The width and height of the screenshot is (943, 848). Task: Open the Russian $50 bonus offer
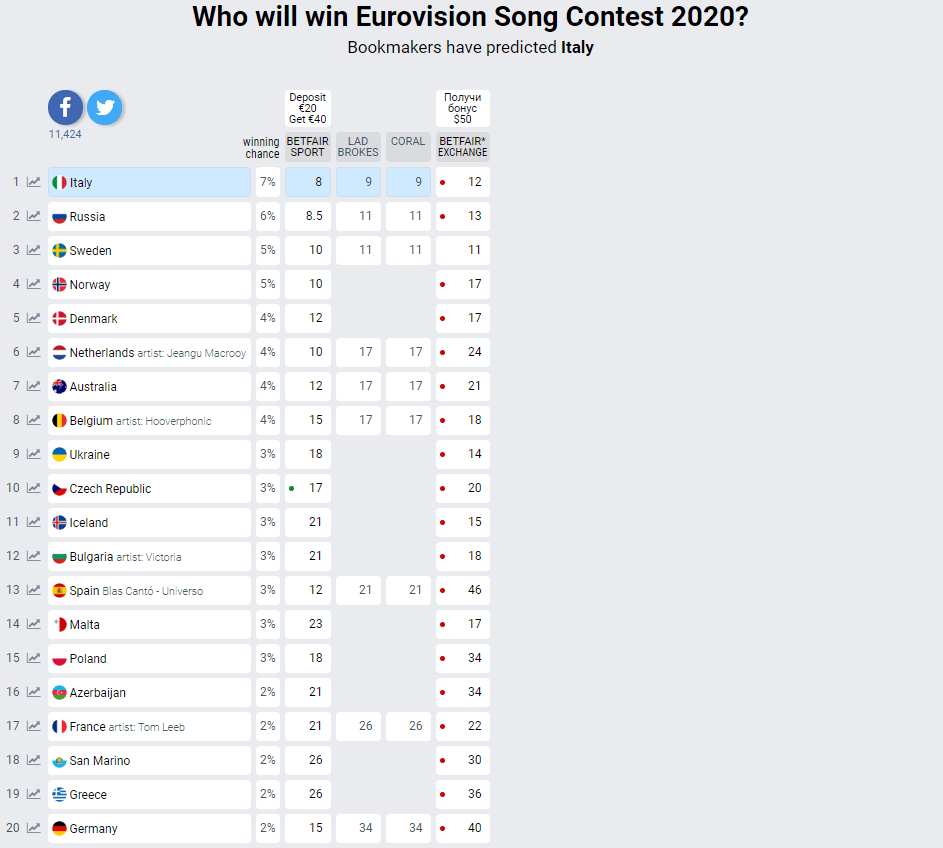[462, 108]
